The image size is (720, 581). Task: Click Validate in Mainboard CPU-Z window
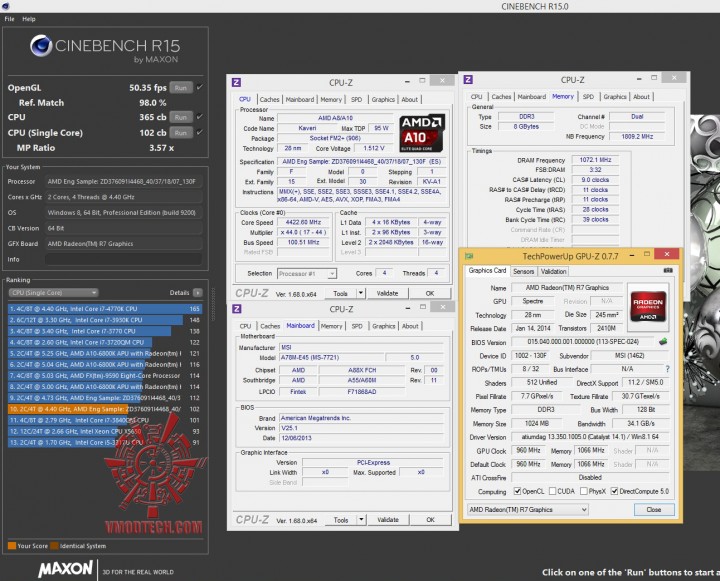pyautogui.click(x=388, y=519)
